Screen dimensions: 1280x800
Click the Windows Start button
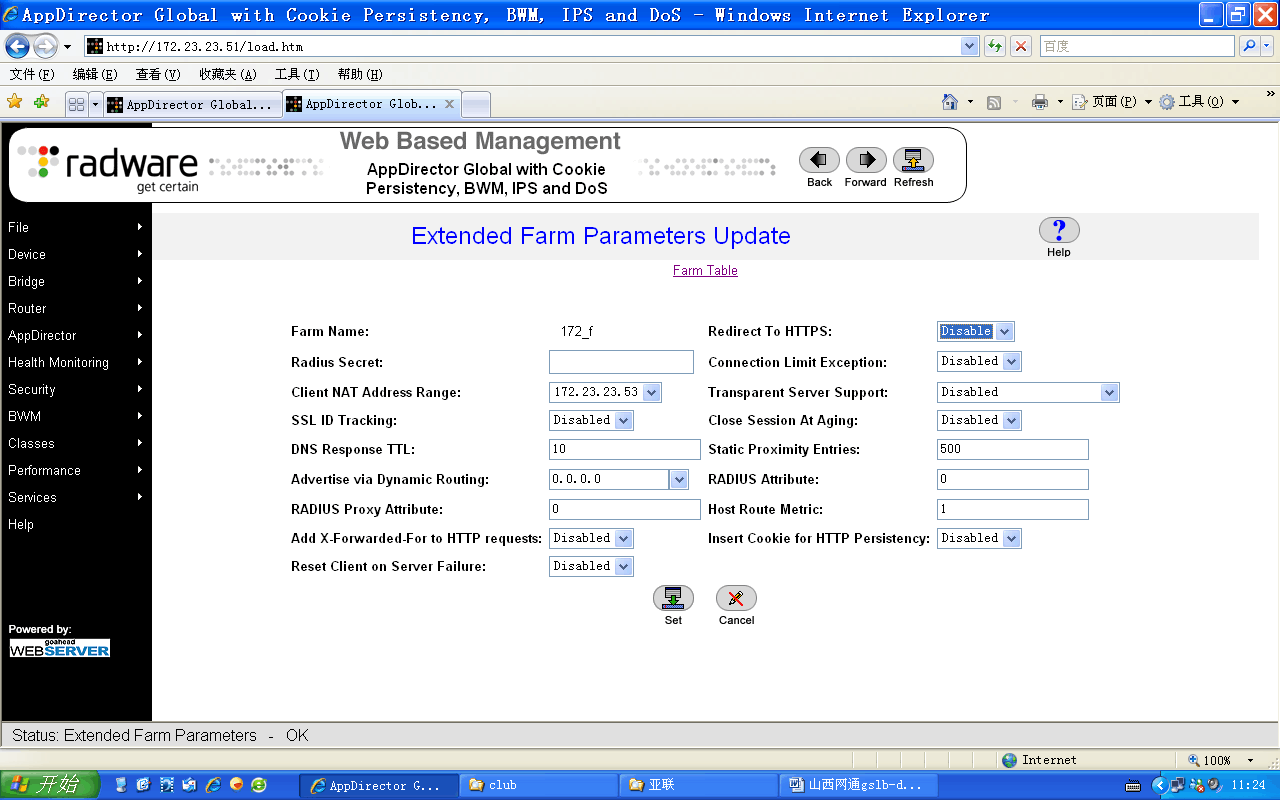(50, 785)
